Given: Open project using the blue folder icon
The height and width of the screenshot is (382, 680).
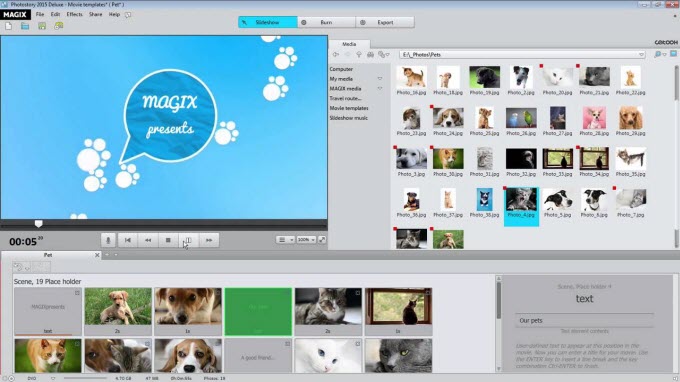Looking at the screenshot, I should coord(25,26).
